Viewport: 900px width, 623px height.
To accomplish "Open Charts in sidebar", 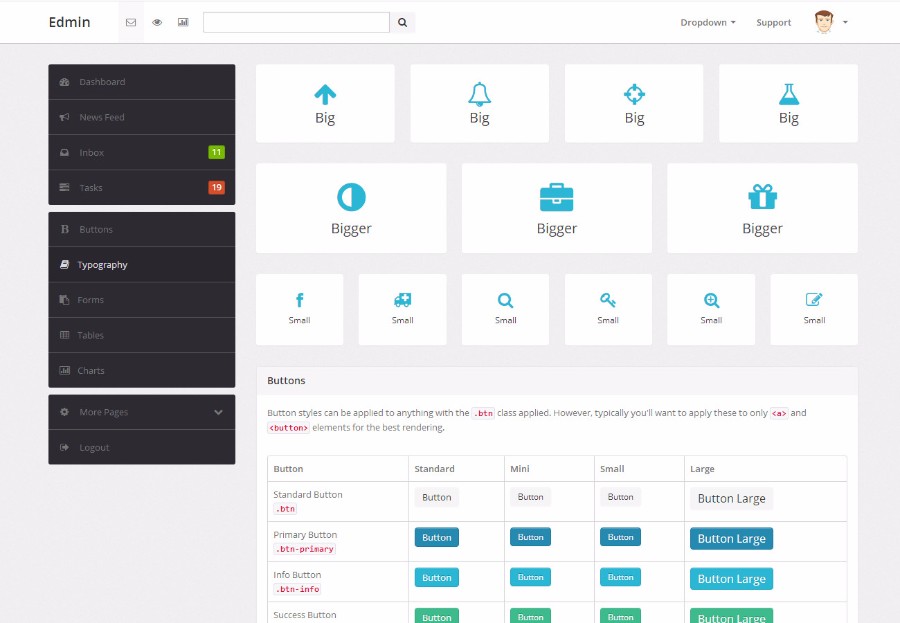I will click(142, 370).
